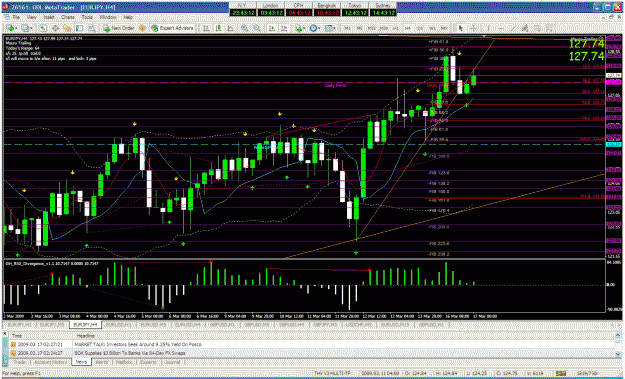Viewport: 625px width, 379px height.
Task: Open the Tools menu
Action: [x=87, y=18]
